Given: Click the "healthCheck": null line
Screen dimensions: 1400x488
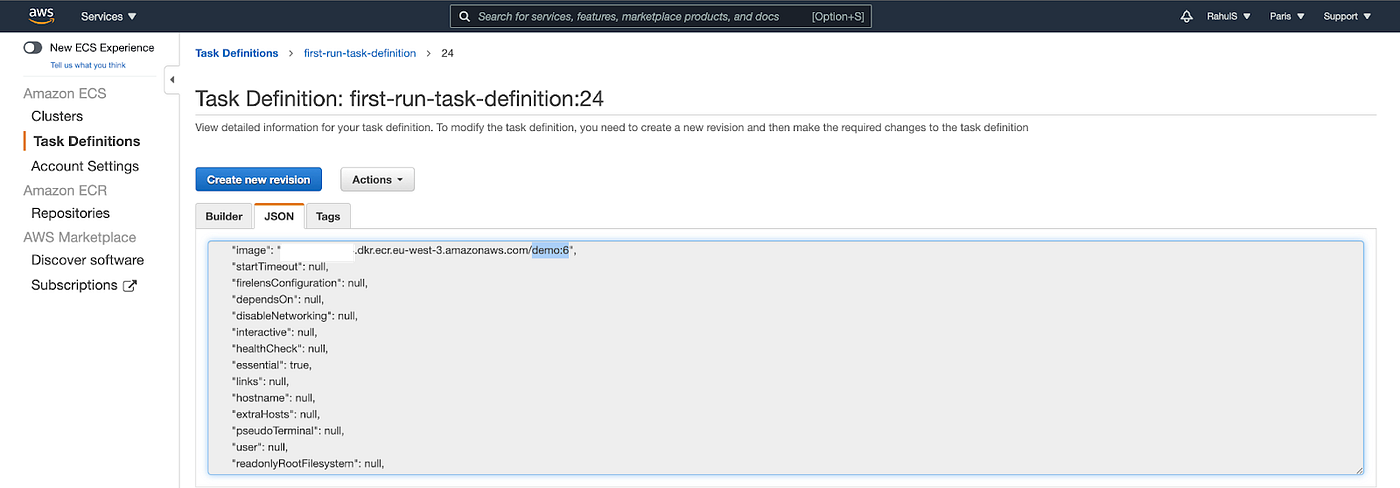Looking at the screenshot, I should pos(279,348).
